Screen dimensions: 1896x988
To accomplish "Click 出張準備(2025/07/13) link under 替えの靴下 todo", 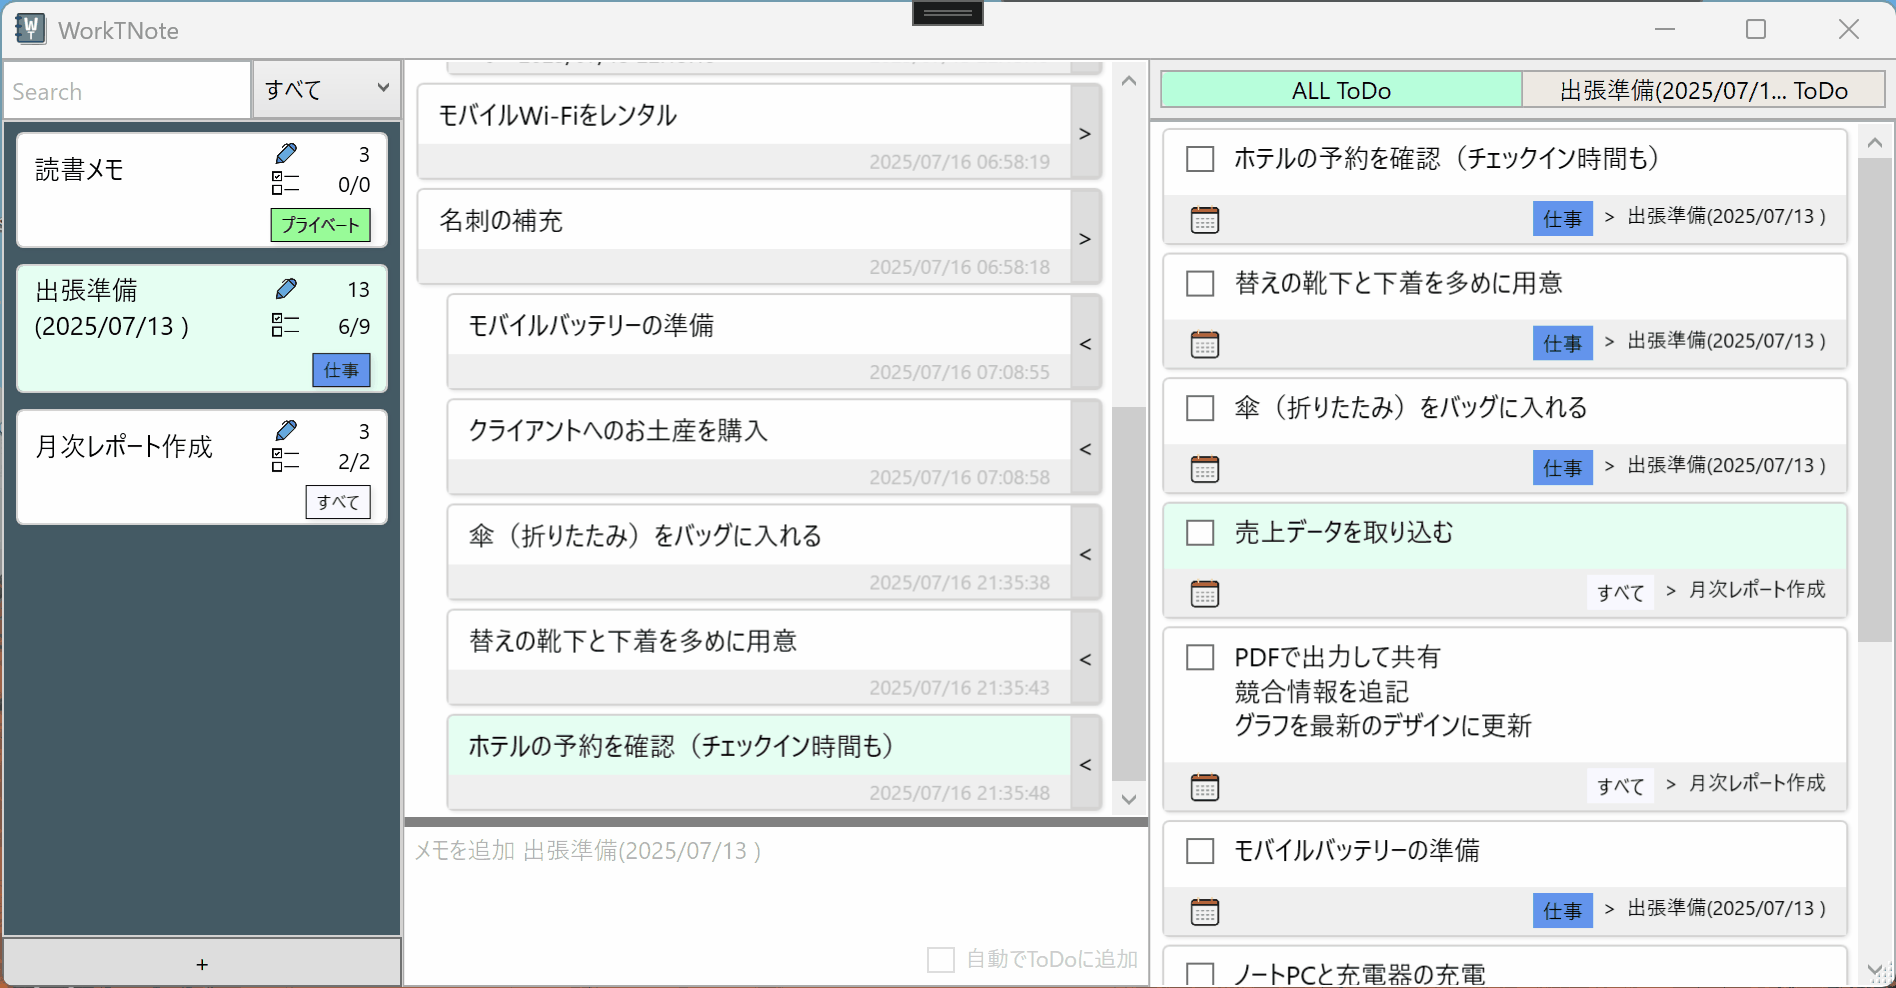I will [1727, 341].
